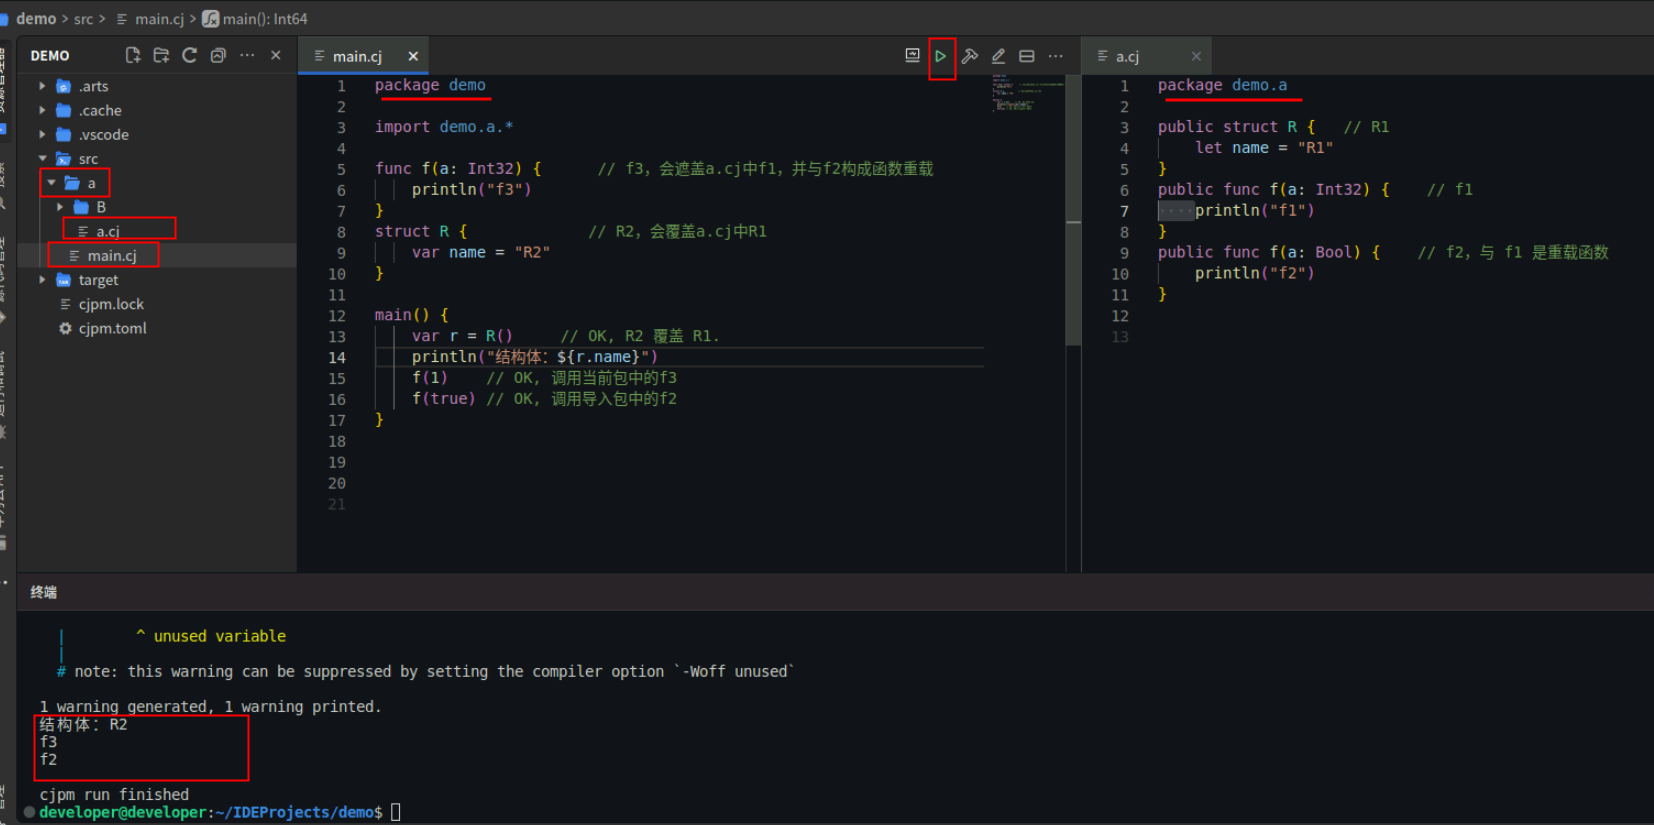Click 'cjpm run finished' in terminal
Image resolution: width=1654 pixels, height=825 pixels.
(114, 795)
